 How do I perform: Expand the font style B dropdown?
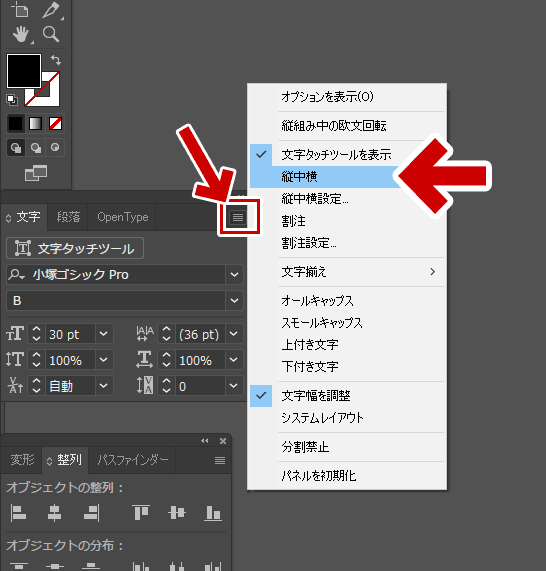[x=234, y=301]
